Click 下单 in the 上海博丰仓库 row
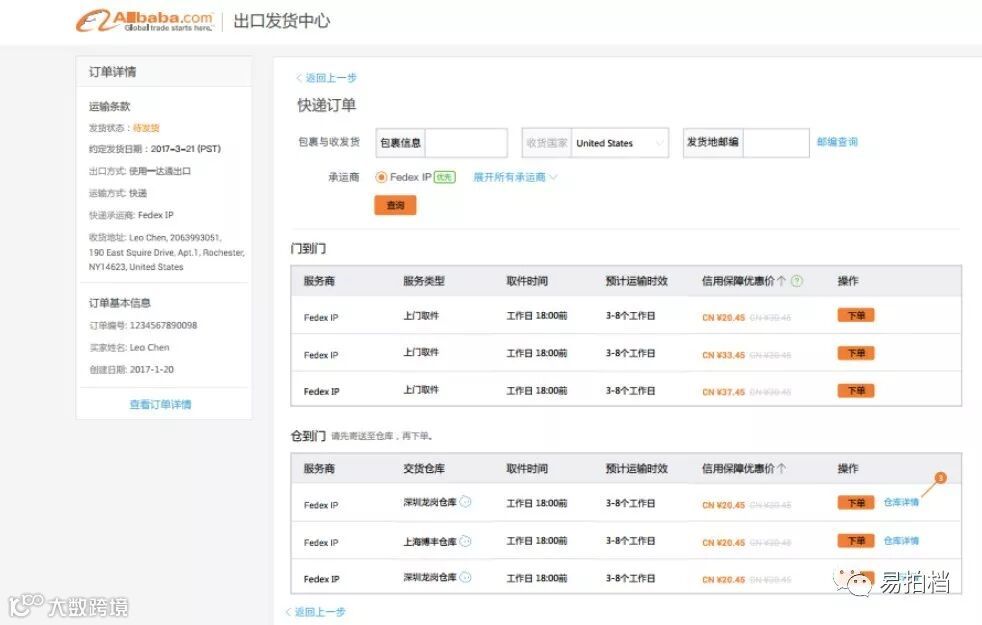Screen dimensions: 982x625 tap(856, 540)
